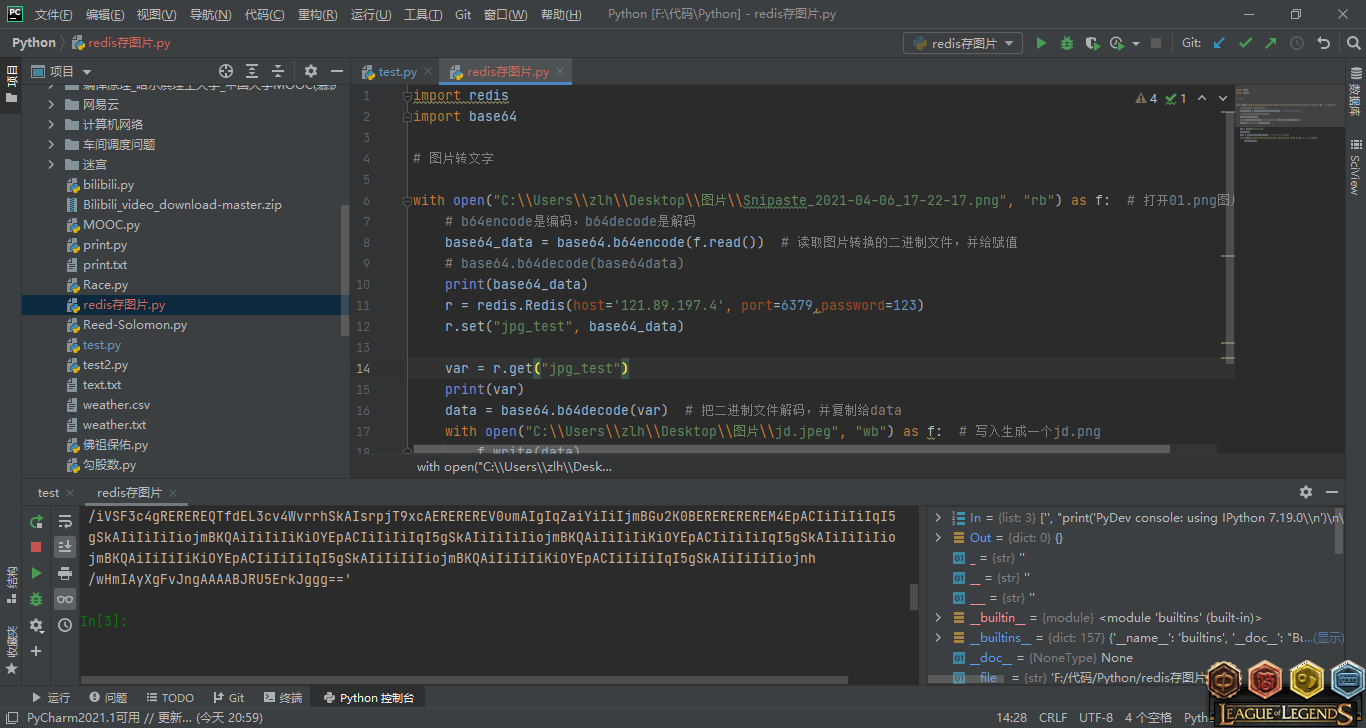Image resolution: width=1366 pixels, height=728 pixels.
Task: Expand the __builtins__ variable entry
Action: [x=938, y=638]
